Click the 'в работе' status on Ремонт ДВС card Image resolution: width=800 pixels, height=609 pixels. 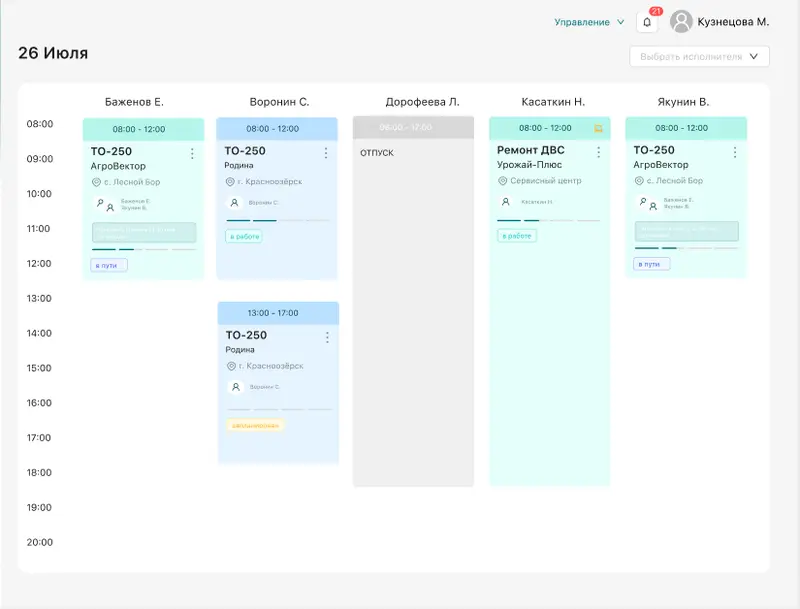pos(517,236)
